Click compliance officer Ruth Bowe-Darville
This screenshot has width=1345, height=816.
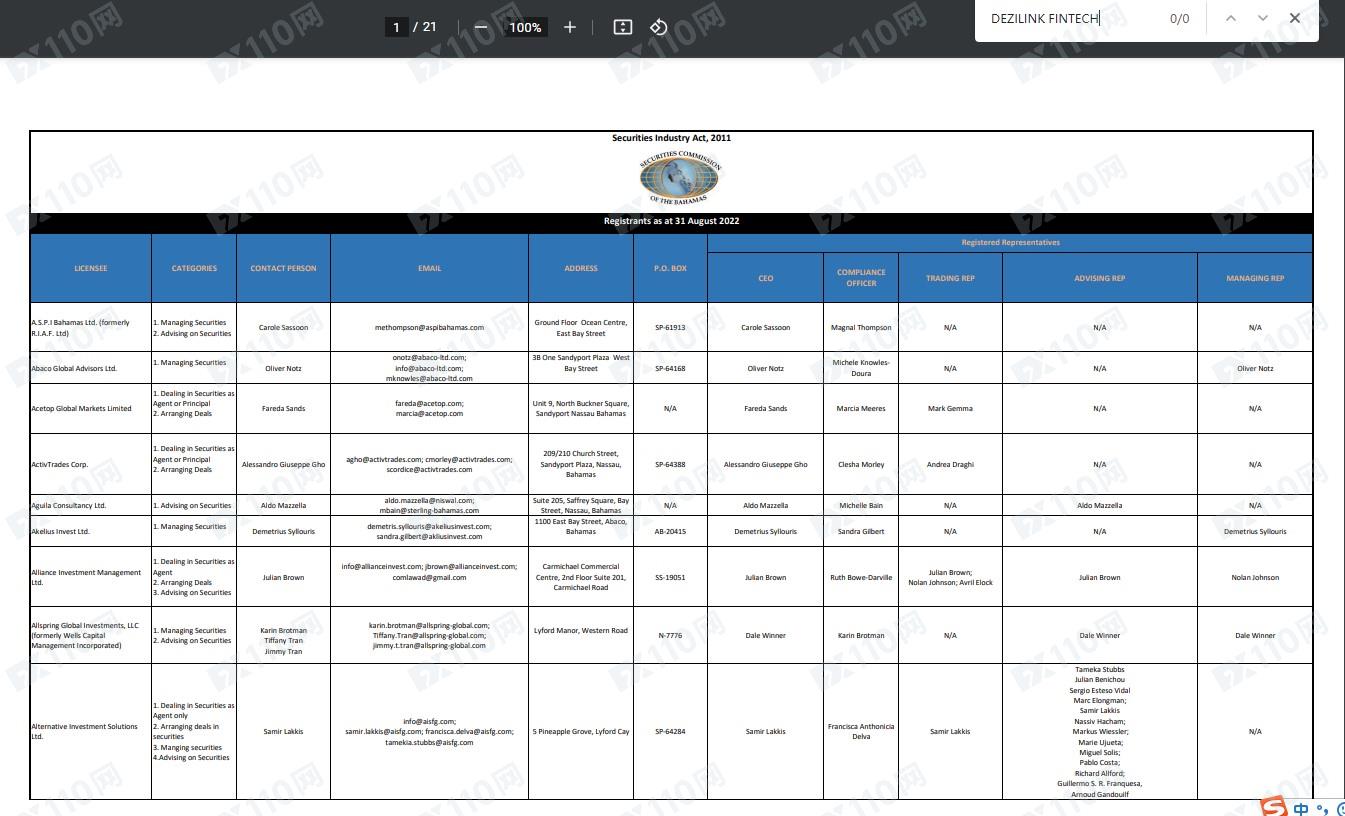coord(861,577)
